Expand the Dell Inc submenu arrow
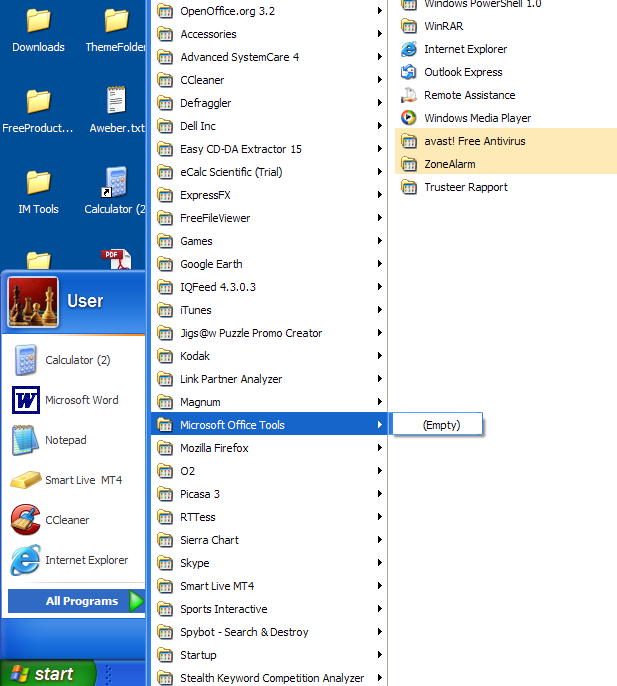Screen dimensions: 617x686 [380, 126]
